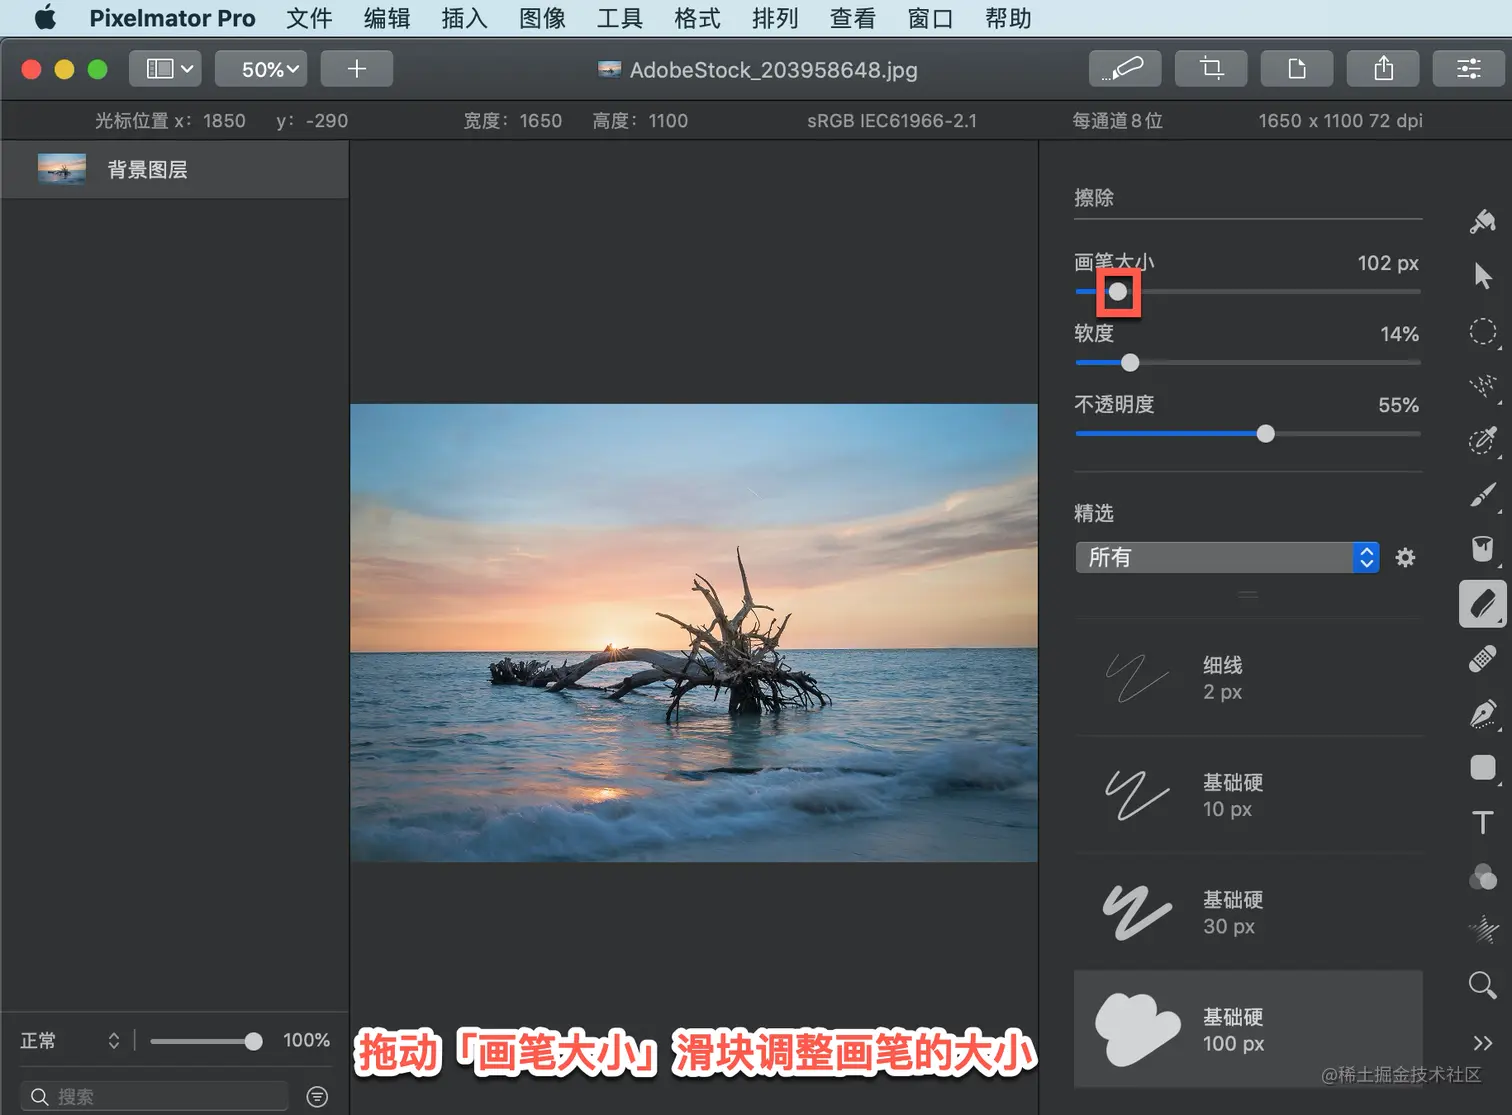
Task: Select the 背景图层 layer
Action: click(175, 170)
